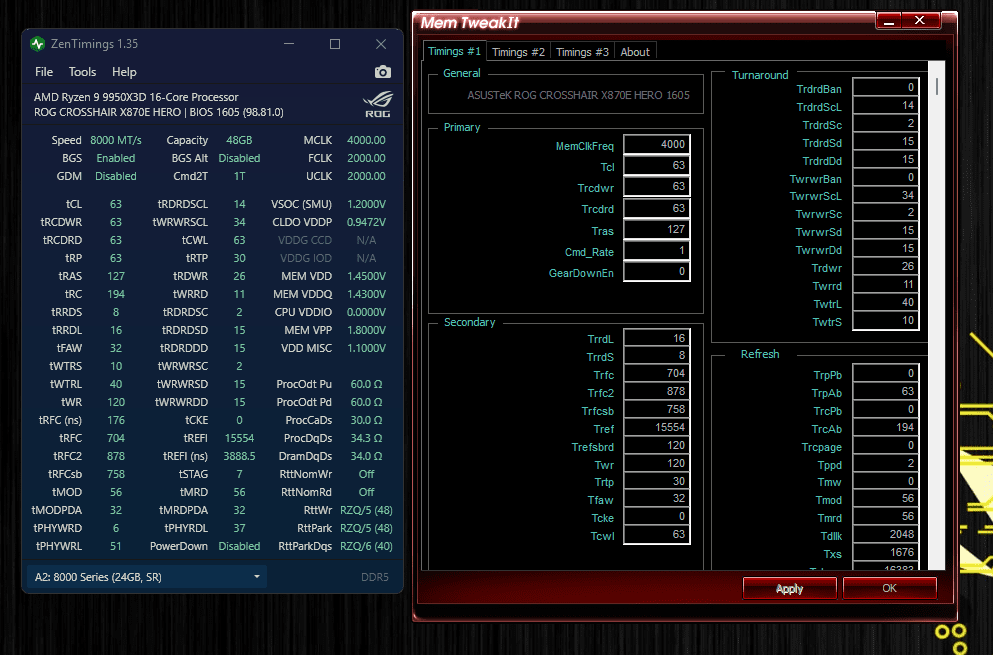The height and width of the screenshot is (655, 993).
Task: Click the AMD Ryzen 9 9950X3D processor text
Action: point(136,97)
